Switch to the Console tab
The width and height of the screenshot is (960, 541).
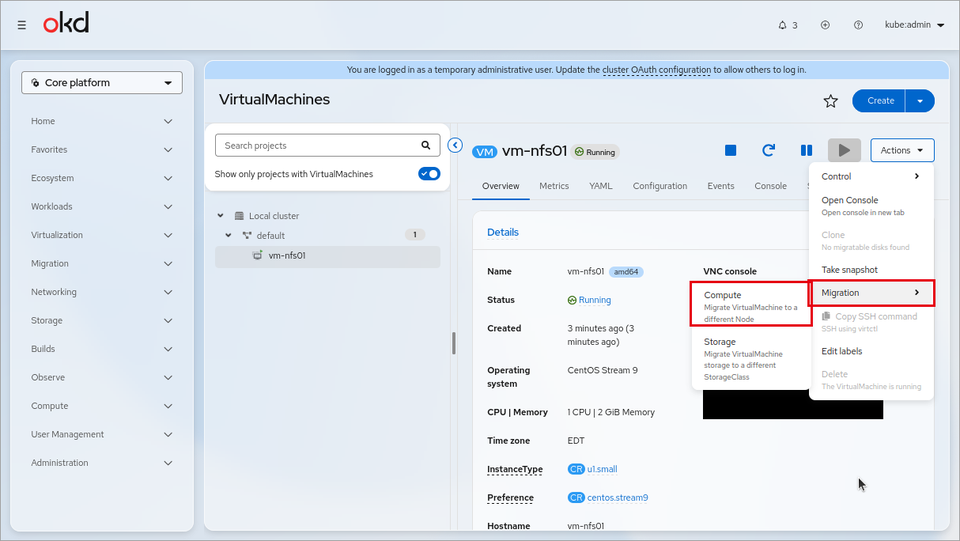770,186
